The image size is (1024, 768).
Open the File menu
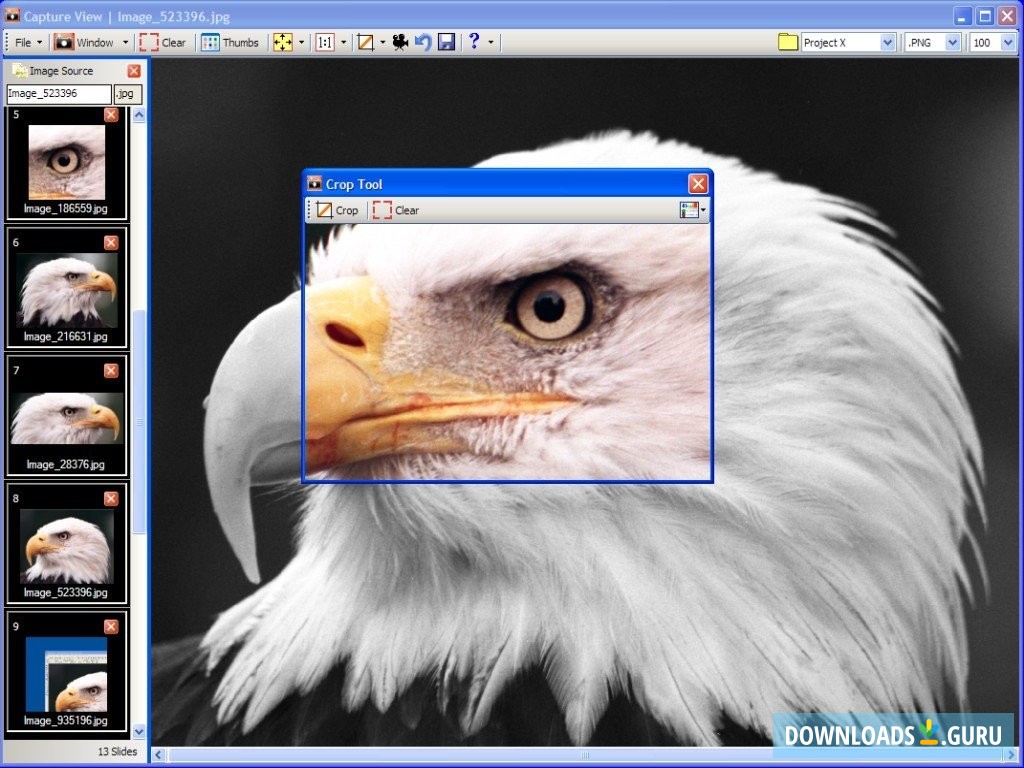tap(28, 42)
